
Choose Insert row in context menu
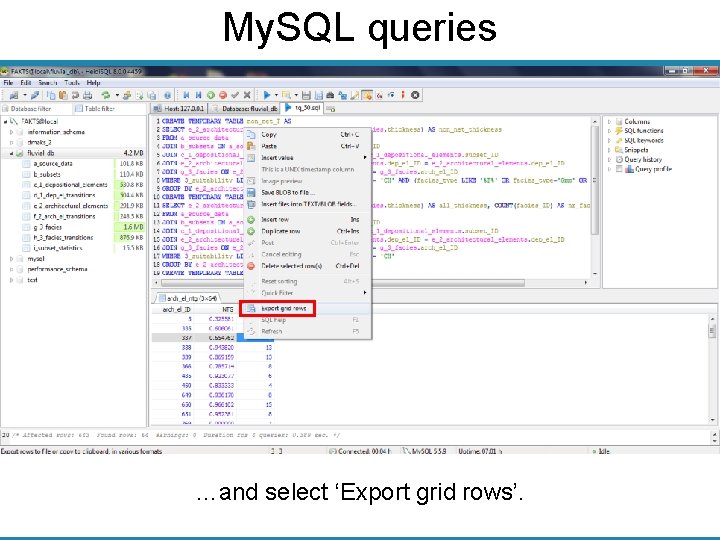point(308,219)
